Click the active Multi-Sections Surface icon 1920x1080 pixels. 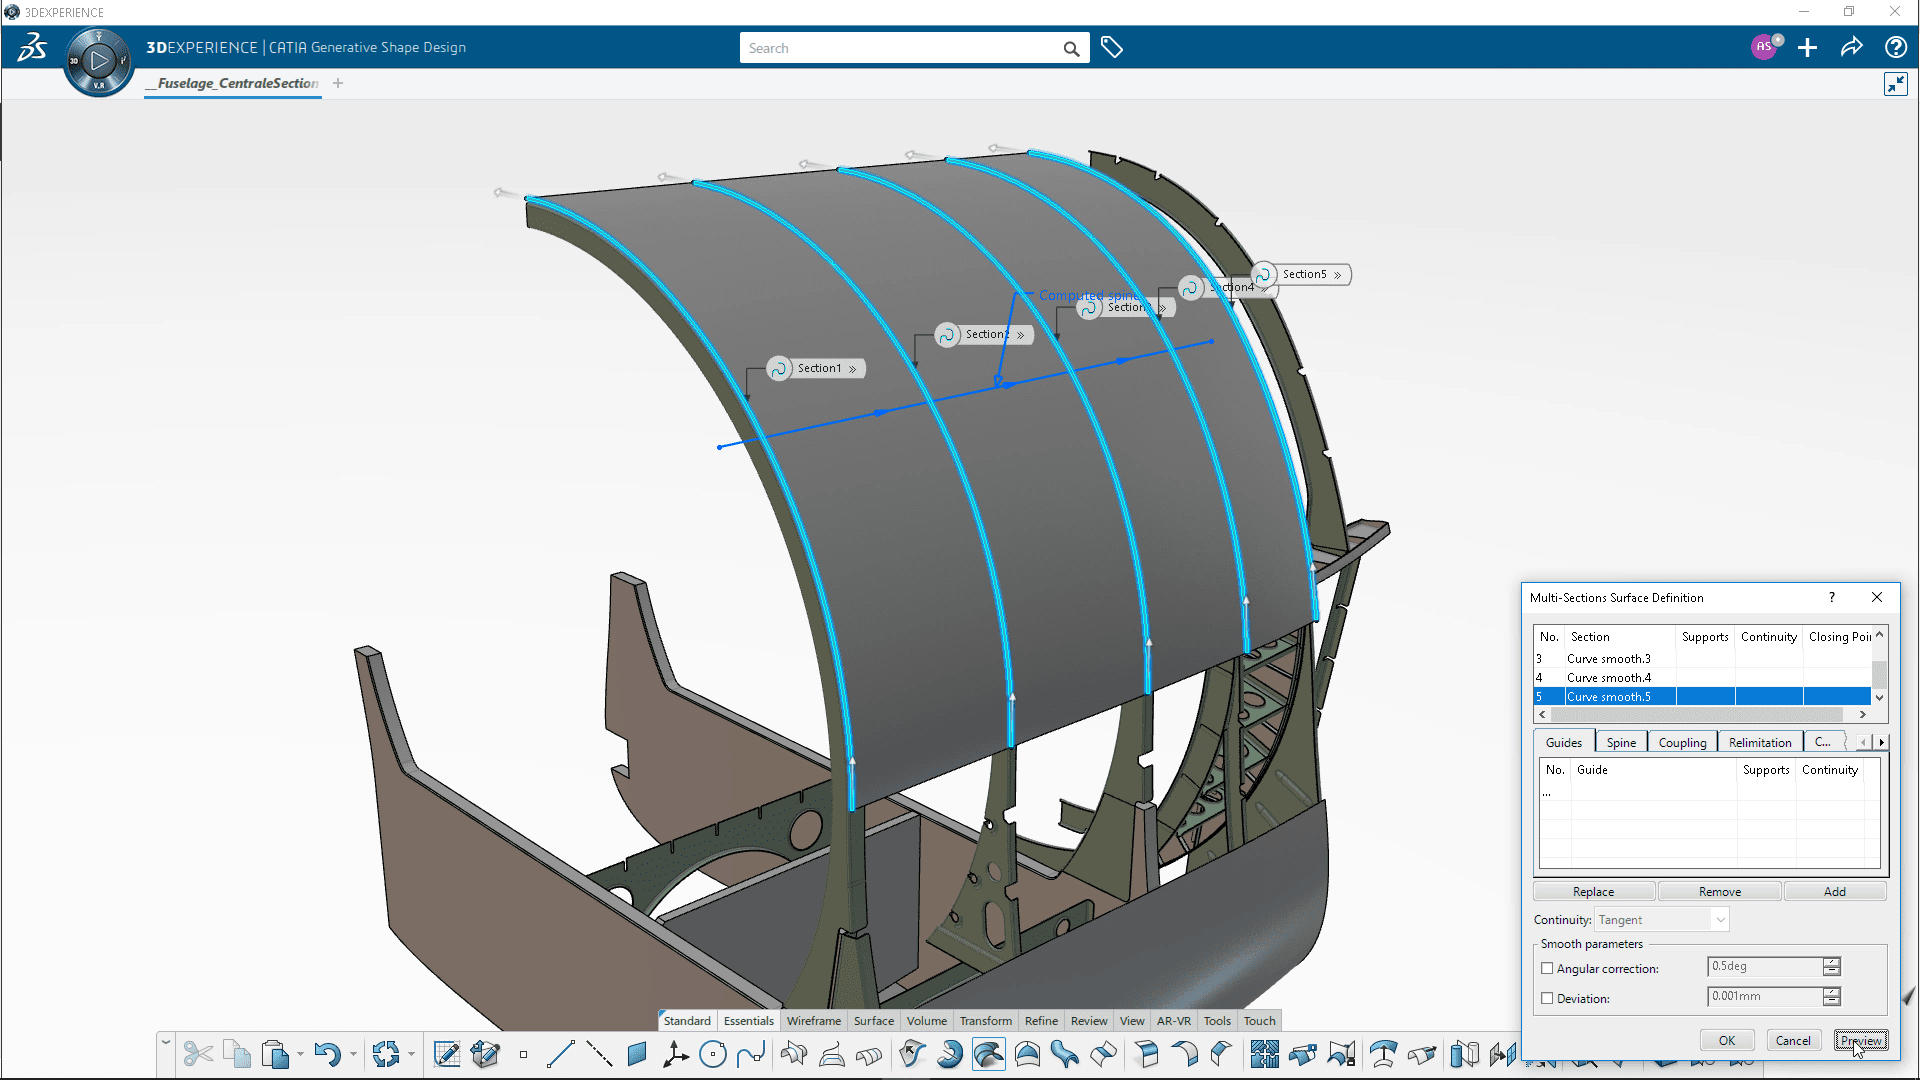point(988,1054)
